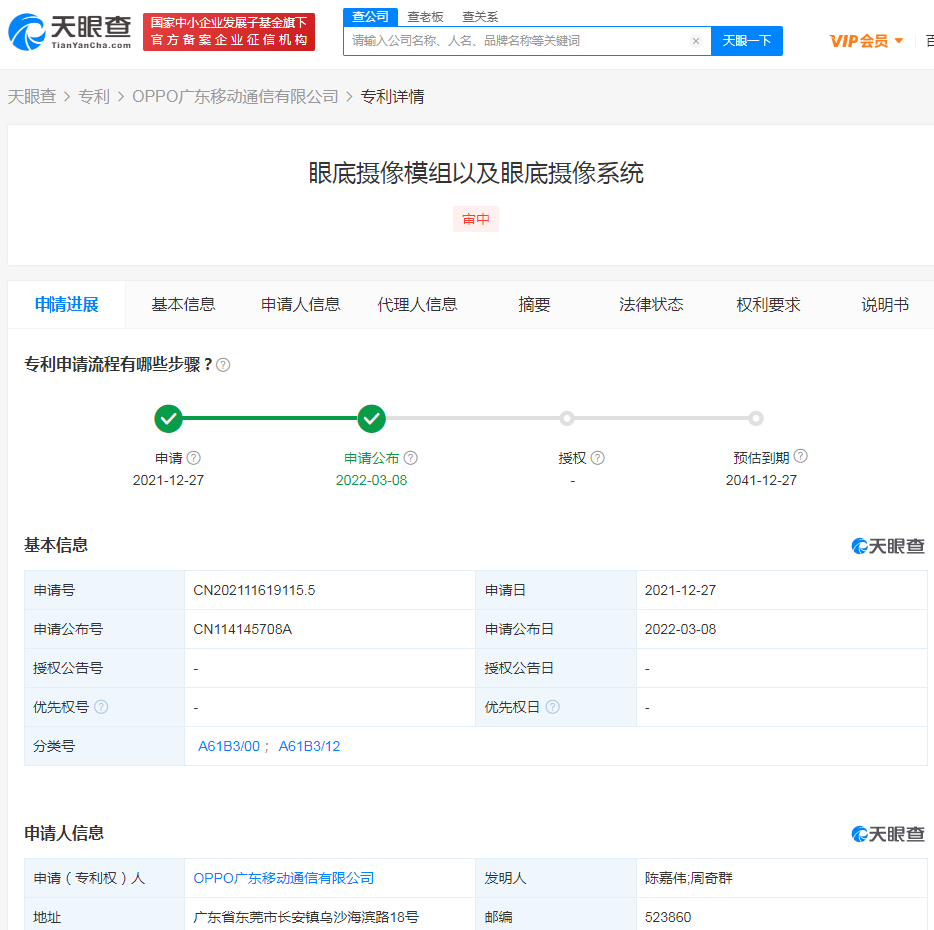
Task: Select the green check at the 申请公布 step
Action: [x=372, y=419]
